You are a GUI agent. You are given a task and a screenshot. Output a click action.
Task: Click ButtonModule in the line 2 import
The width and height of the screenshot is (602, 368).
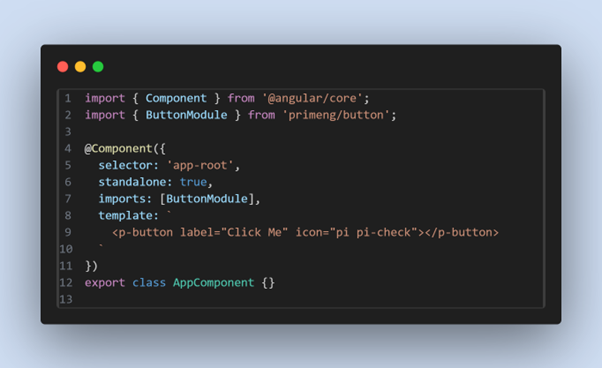coord(186,115)
